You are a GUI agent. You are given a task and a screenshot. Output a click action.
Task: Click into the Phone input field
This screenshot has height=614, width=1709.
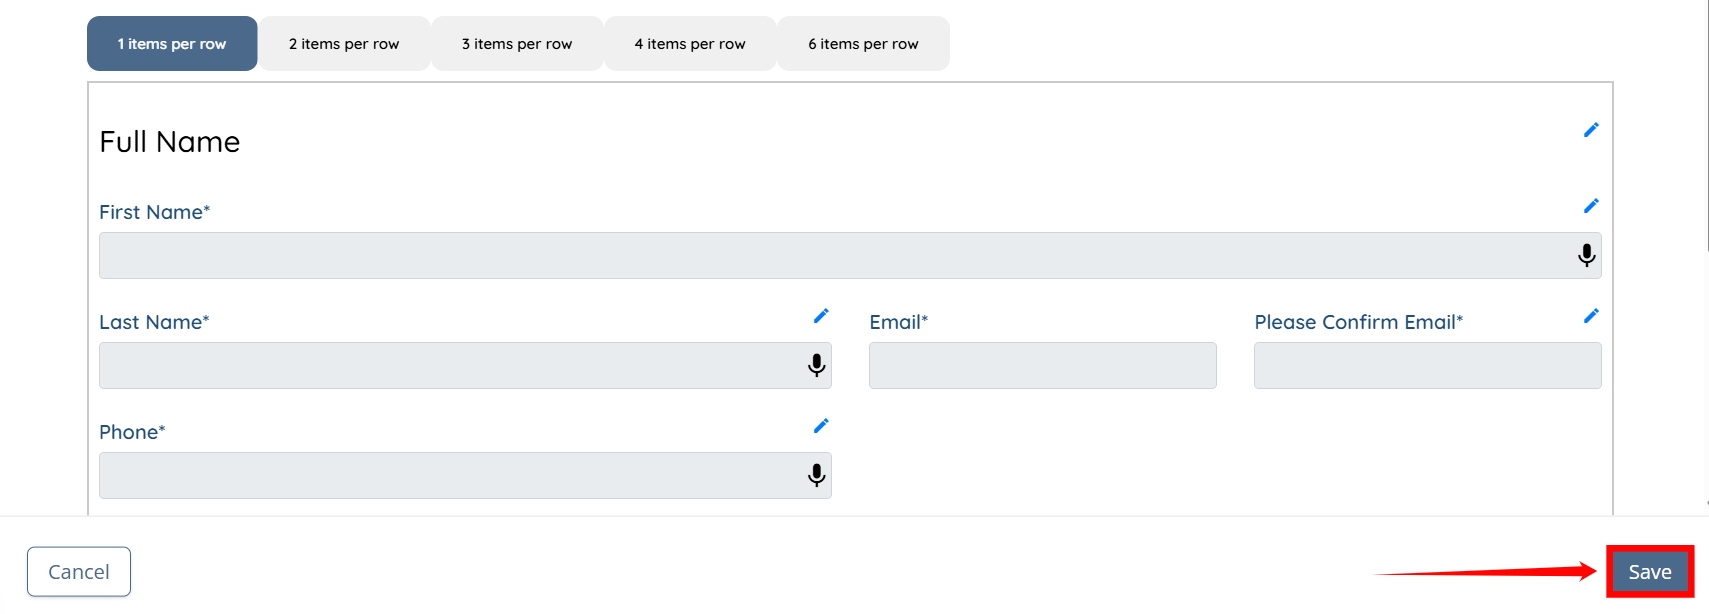pyautogui.click(x=450, y=475)
